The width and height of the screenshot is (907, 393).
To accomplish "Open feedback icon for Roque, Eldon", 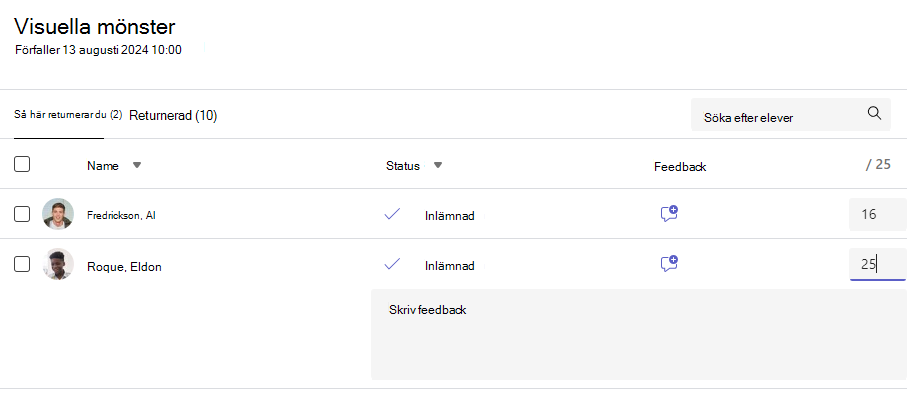I will pyautogui.click(x=669, y=264).
